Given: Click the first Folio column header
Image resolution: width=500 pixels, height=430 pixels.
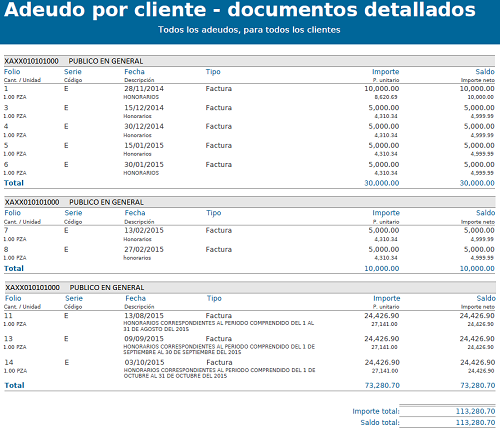Looking at the screenshot, I should tap(12, 72).
